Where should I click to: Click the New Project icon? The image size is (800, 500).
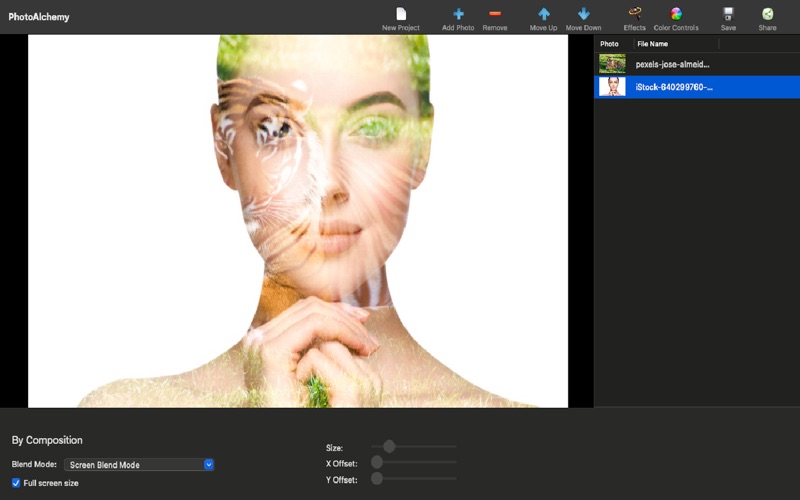click(401, 14)
